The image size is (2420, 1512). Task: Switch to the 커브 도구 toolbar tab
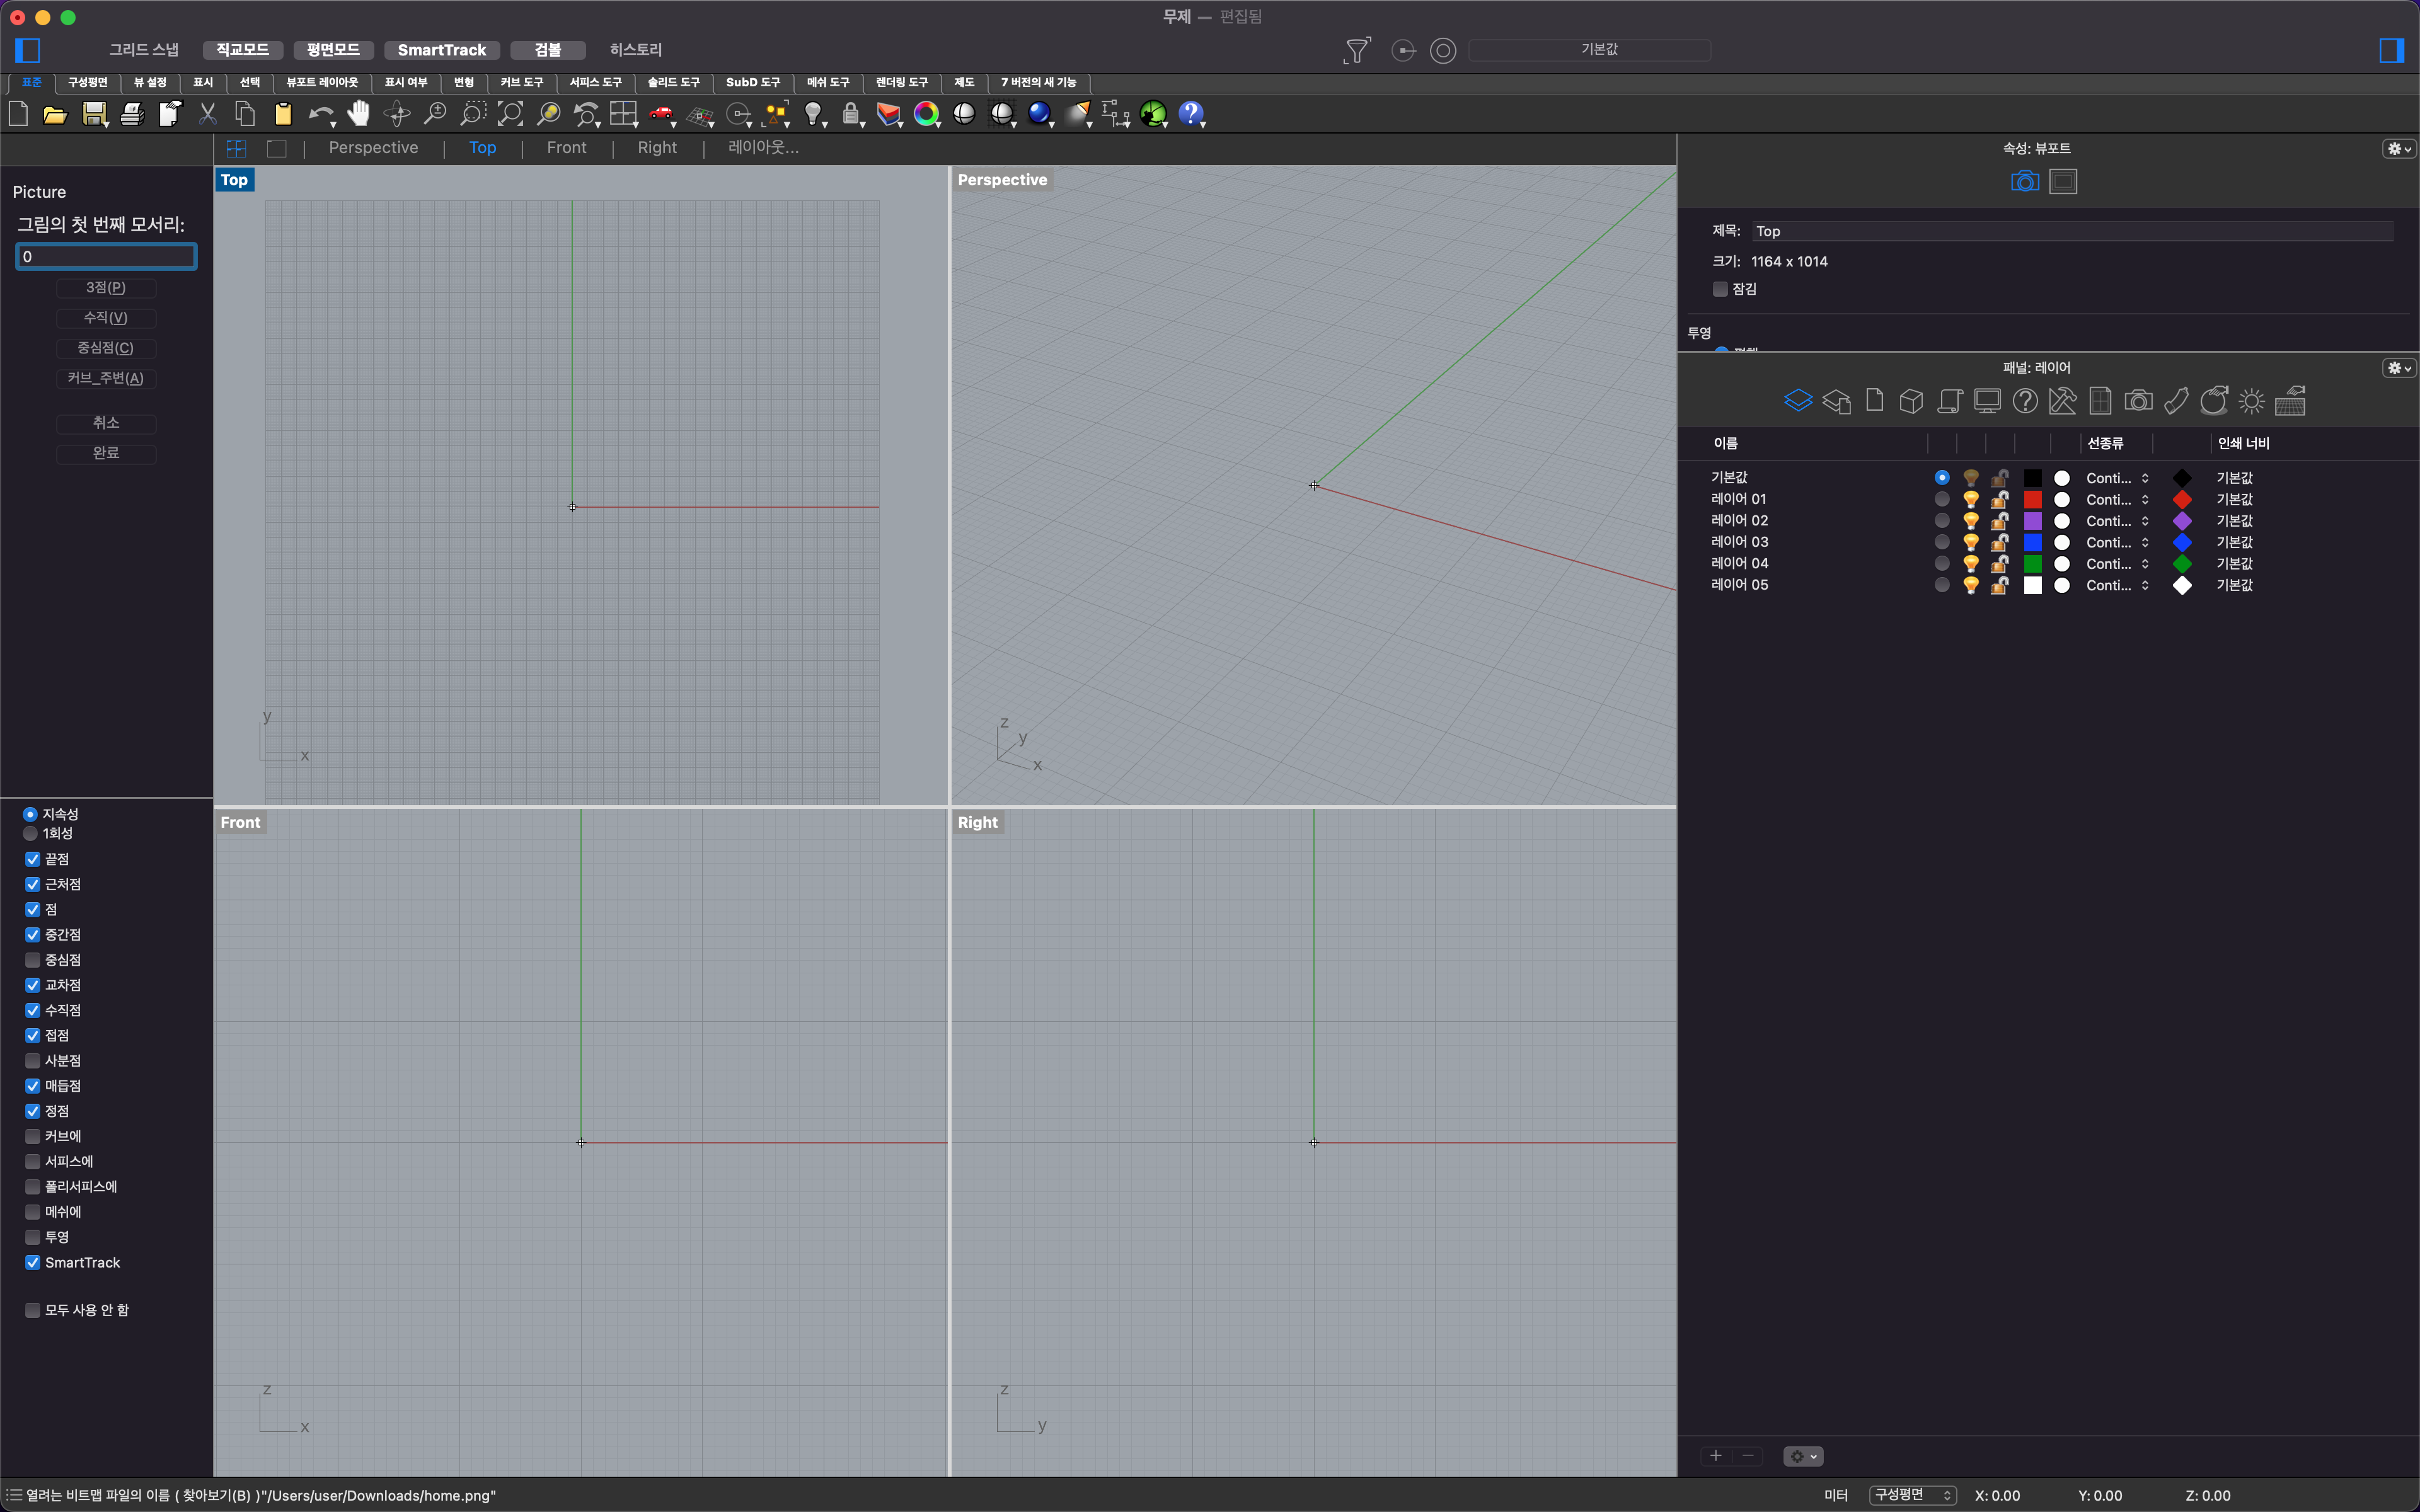click(521, 82)
